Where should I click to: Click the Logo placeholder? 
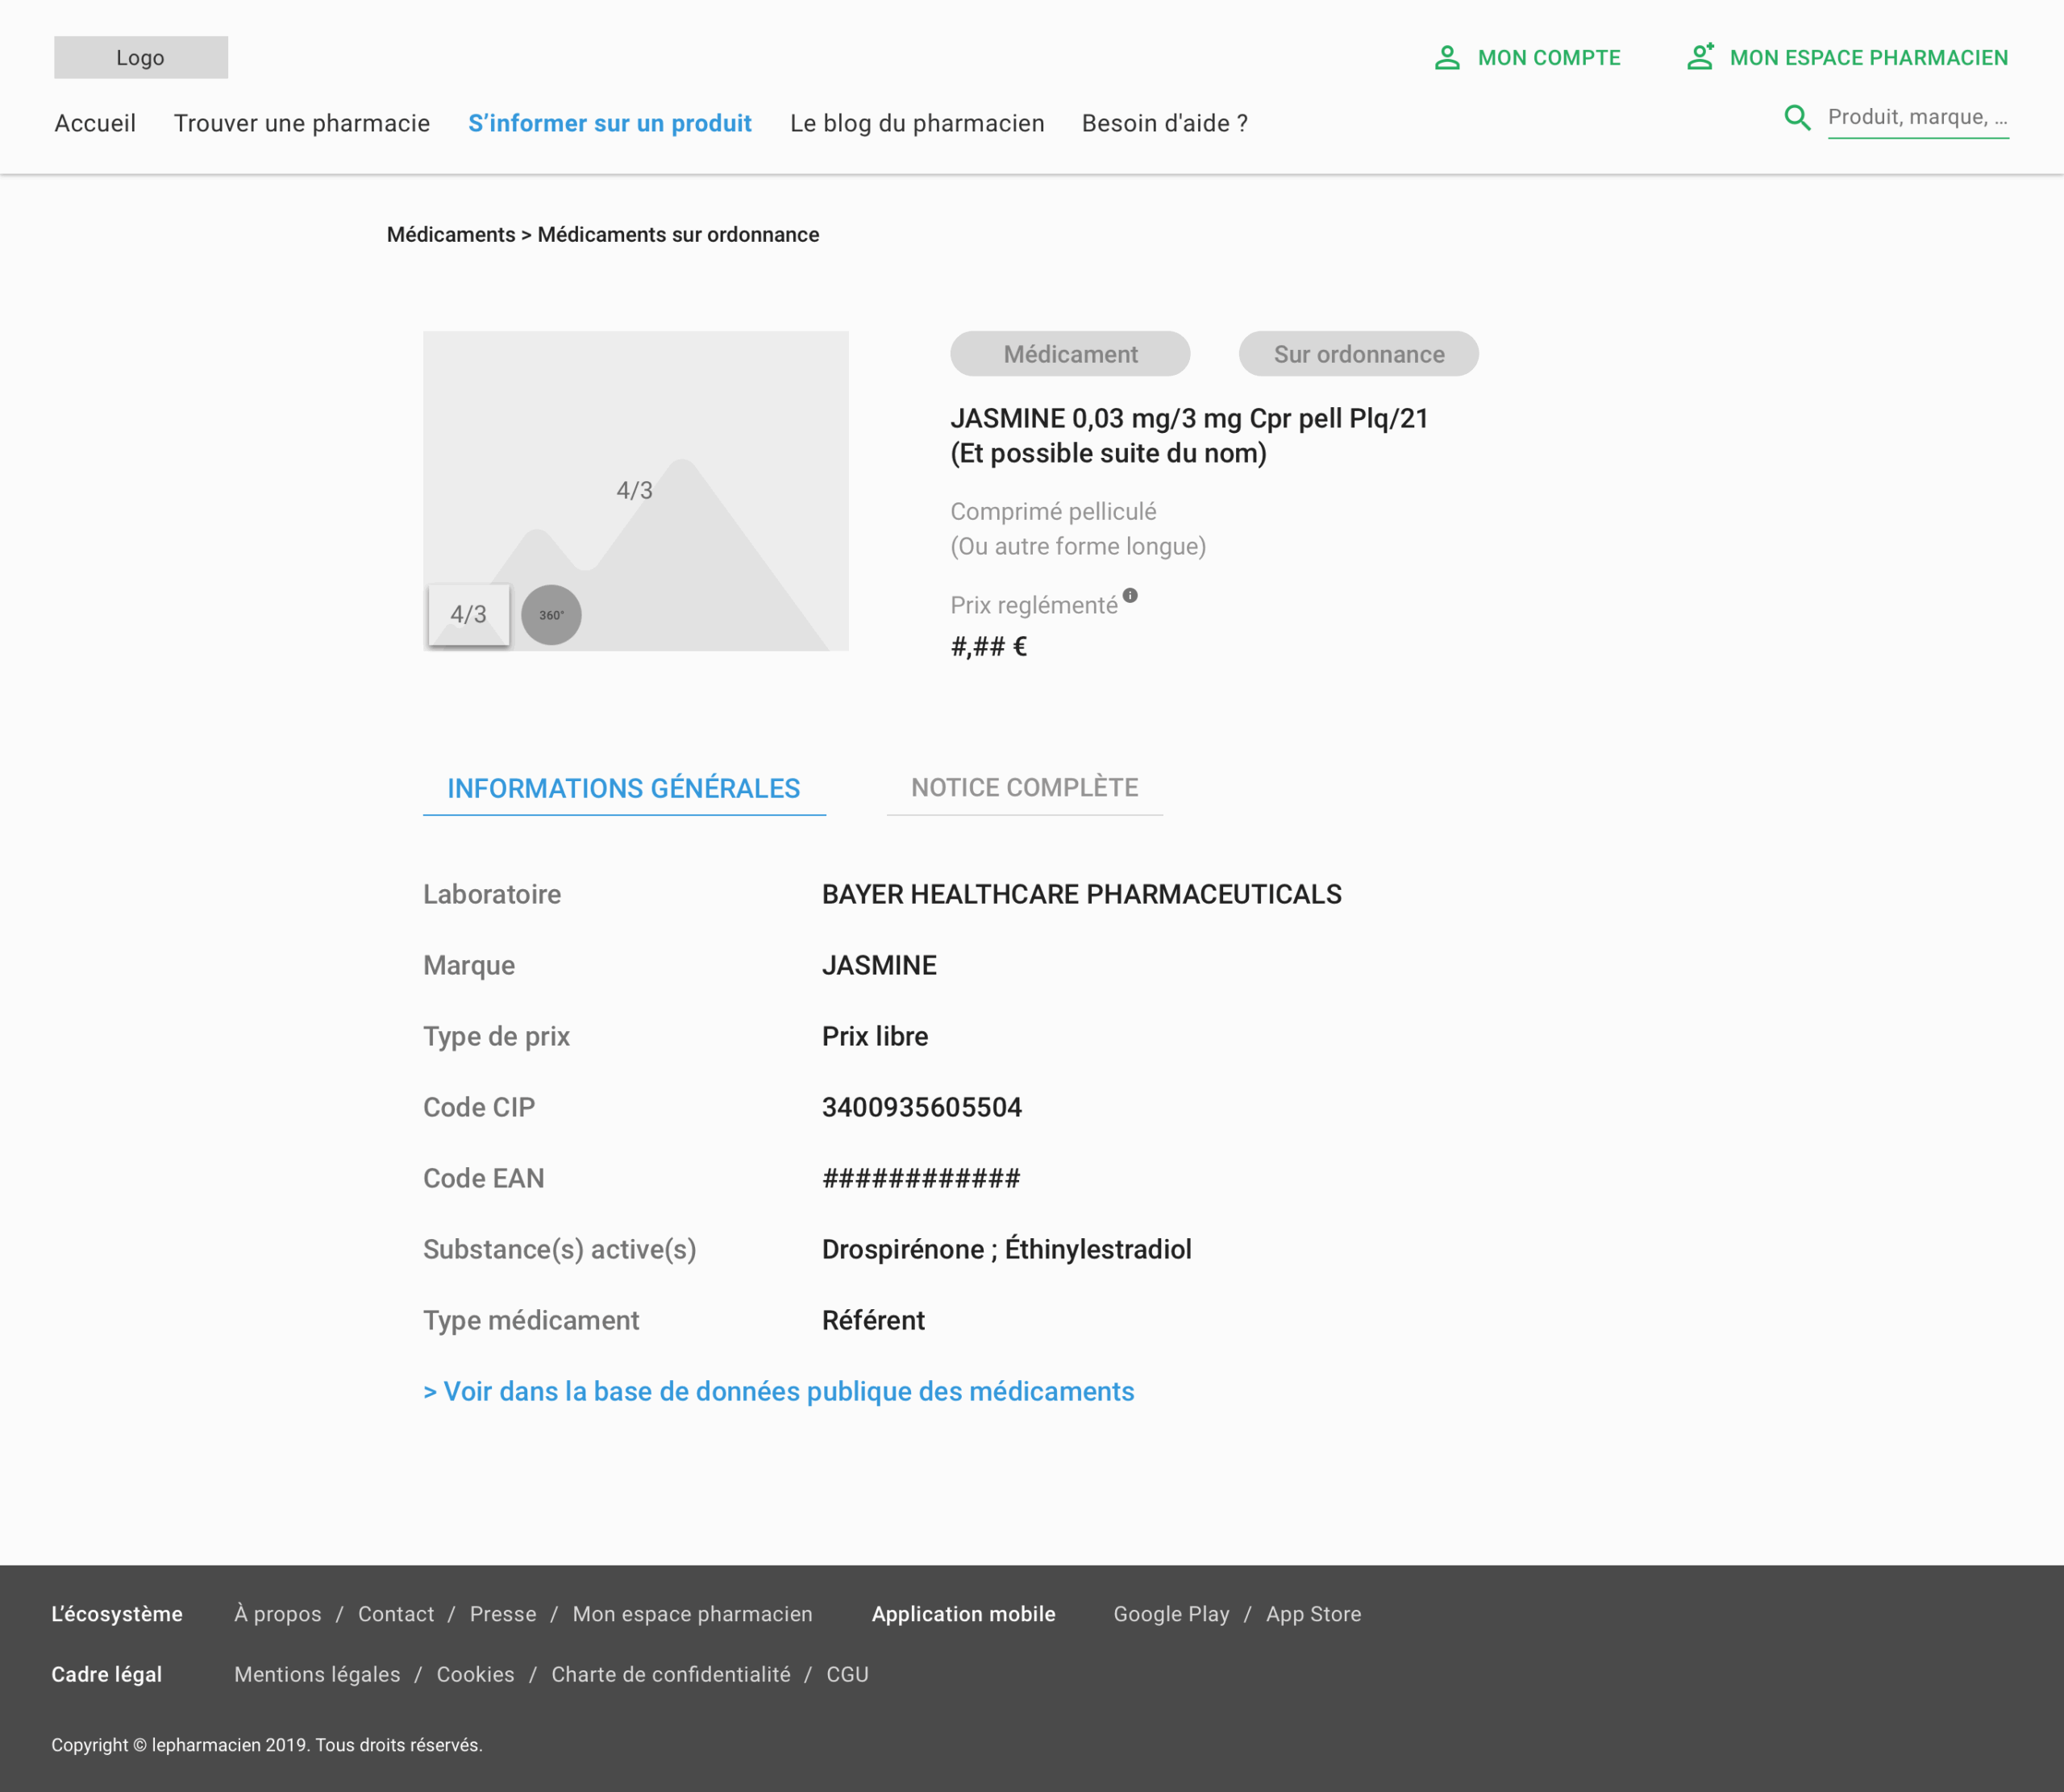click(141, 57)
